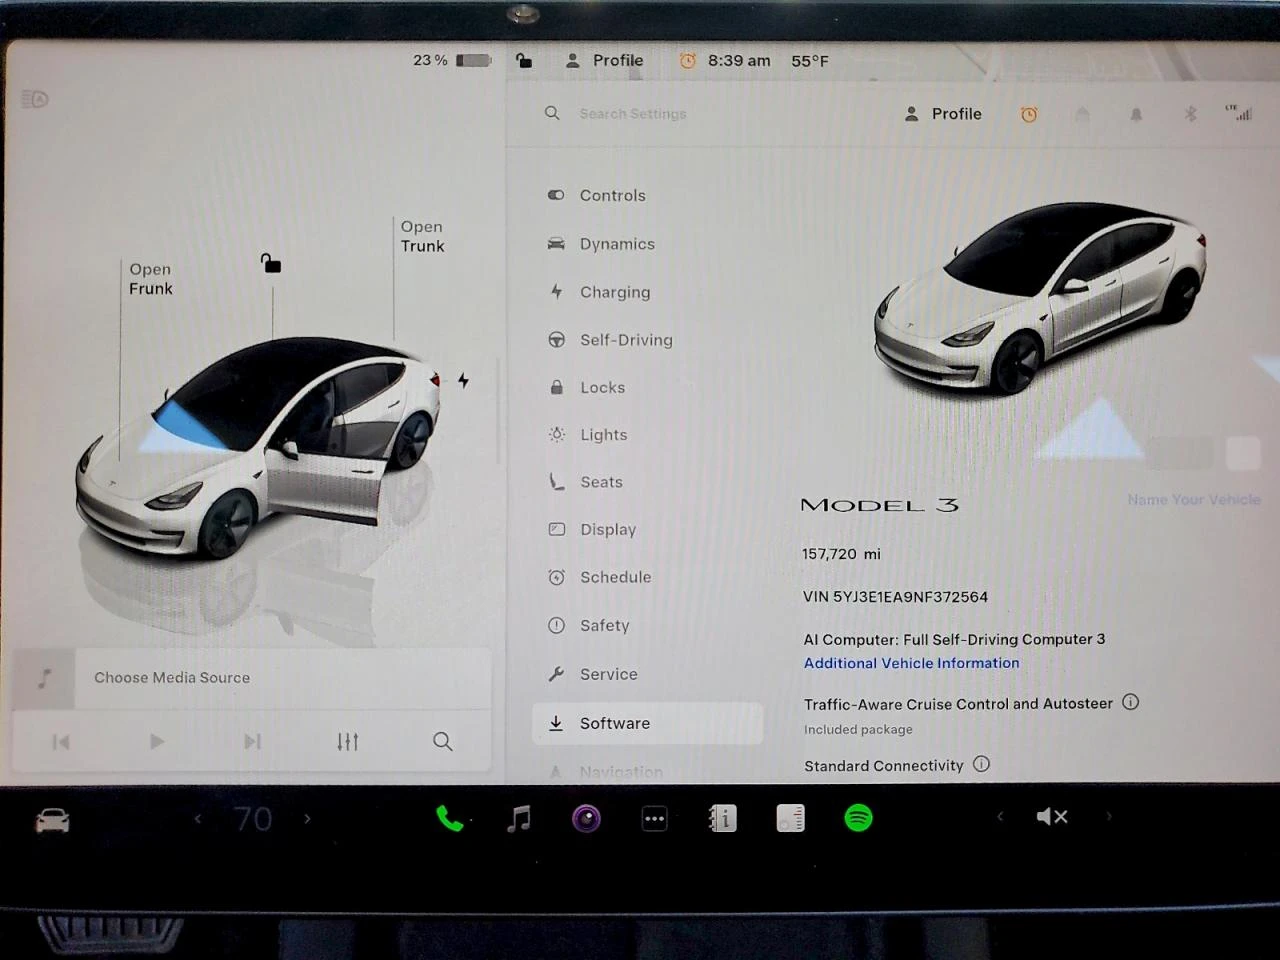Tap the VIN 5YJ3E1EA9NF372564 text

pyautogui.click(x=896, y=597)
